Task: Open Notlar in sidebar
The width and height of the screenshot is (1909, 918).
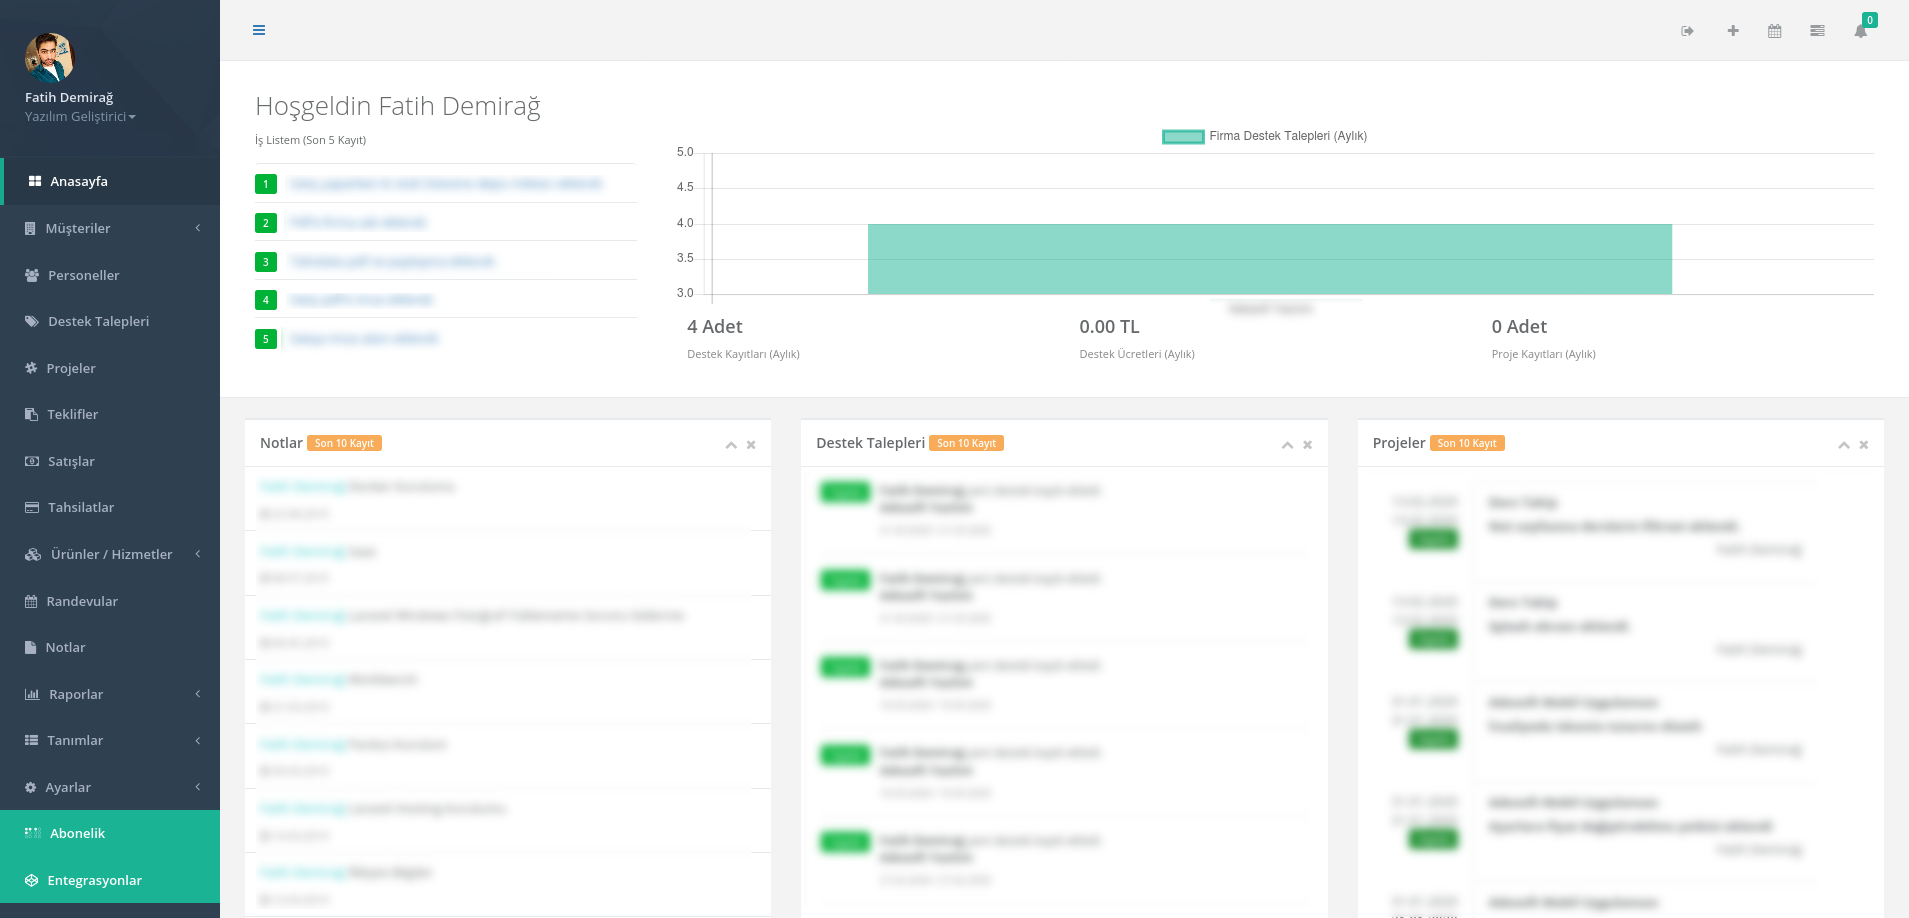Action: coord(110,647)
